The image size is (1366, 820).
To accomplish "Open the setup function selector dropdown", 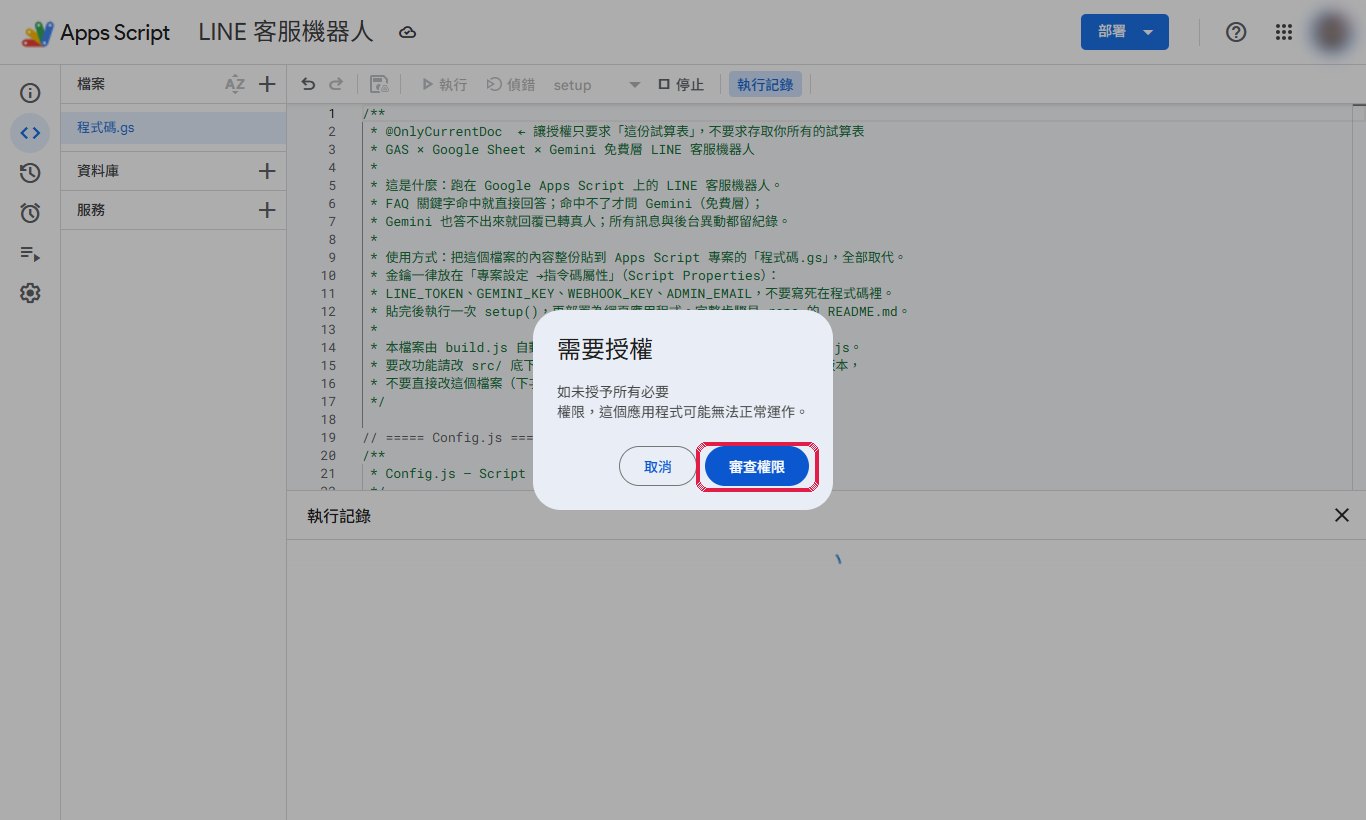I will (x=597, y=85).
